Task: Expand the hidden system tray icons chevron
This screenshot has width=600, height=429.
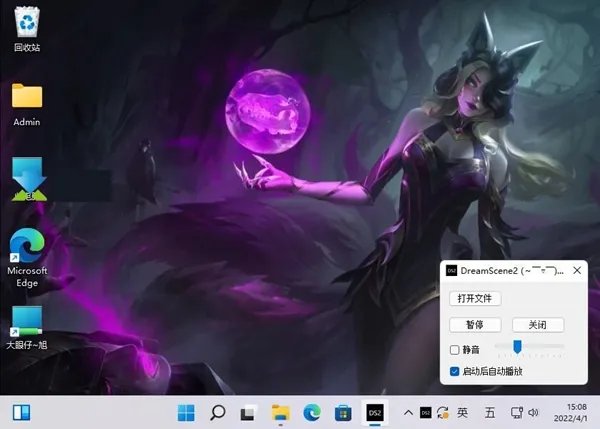Action: (x=407, y=411)
